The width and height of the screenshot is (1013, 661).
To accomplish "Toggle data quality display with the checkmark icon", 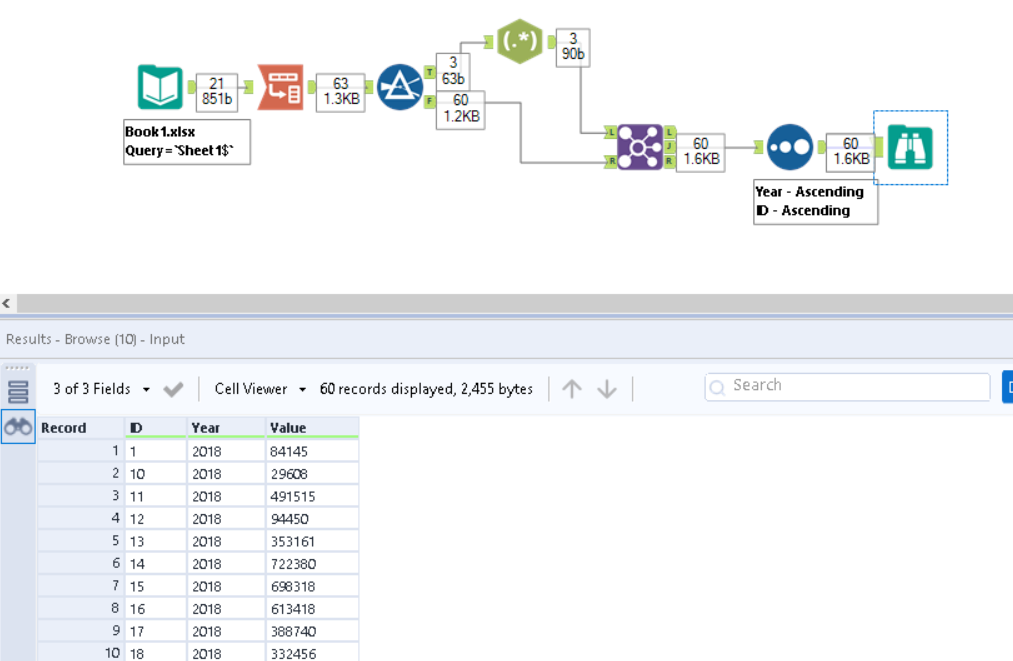I will [173, 387].
